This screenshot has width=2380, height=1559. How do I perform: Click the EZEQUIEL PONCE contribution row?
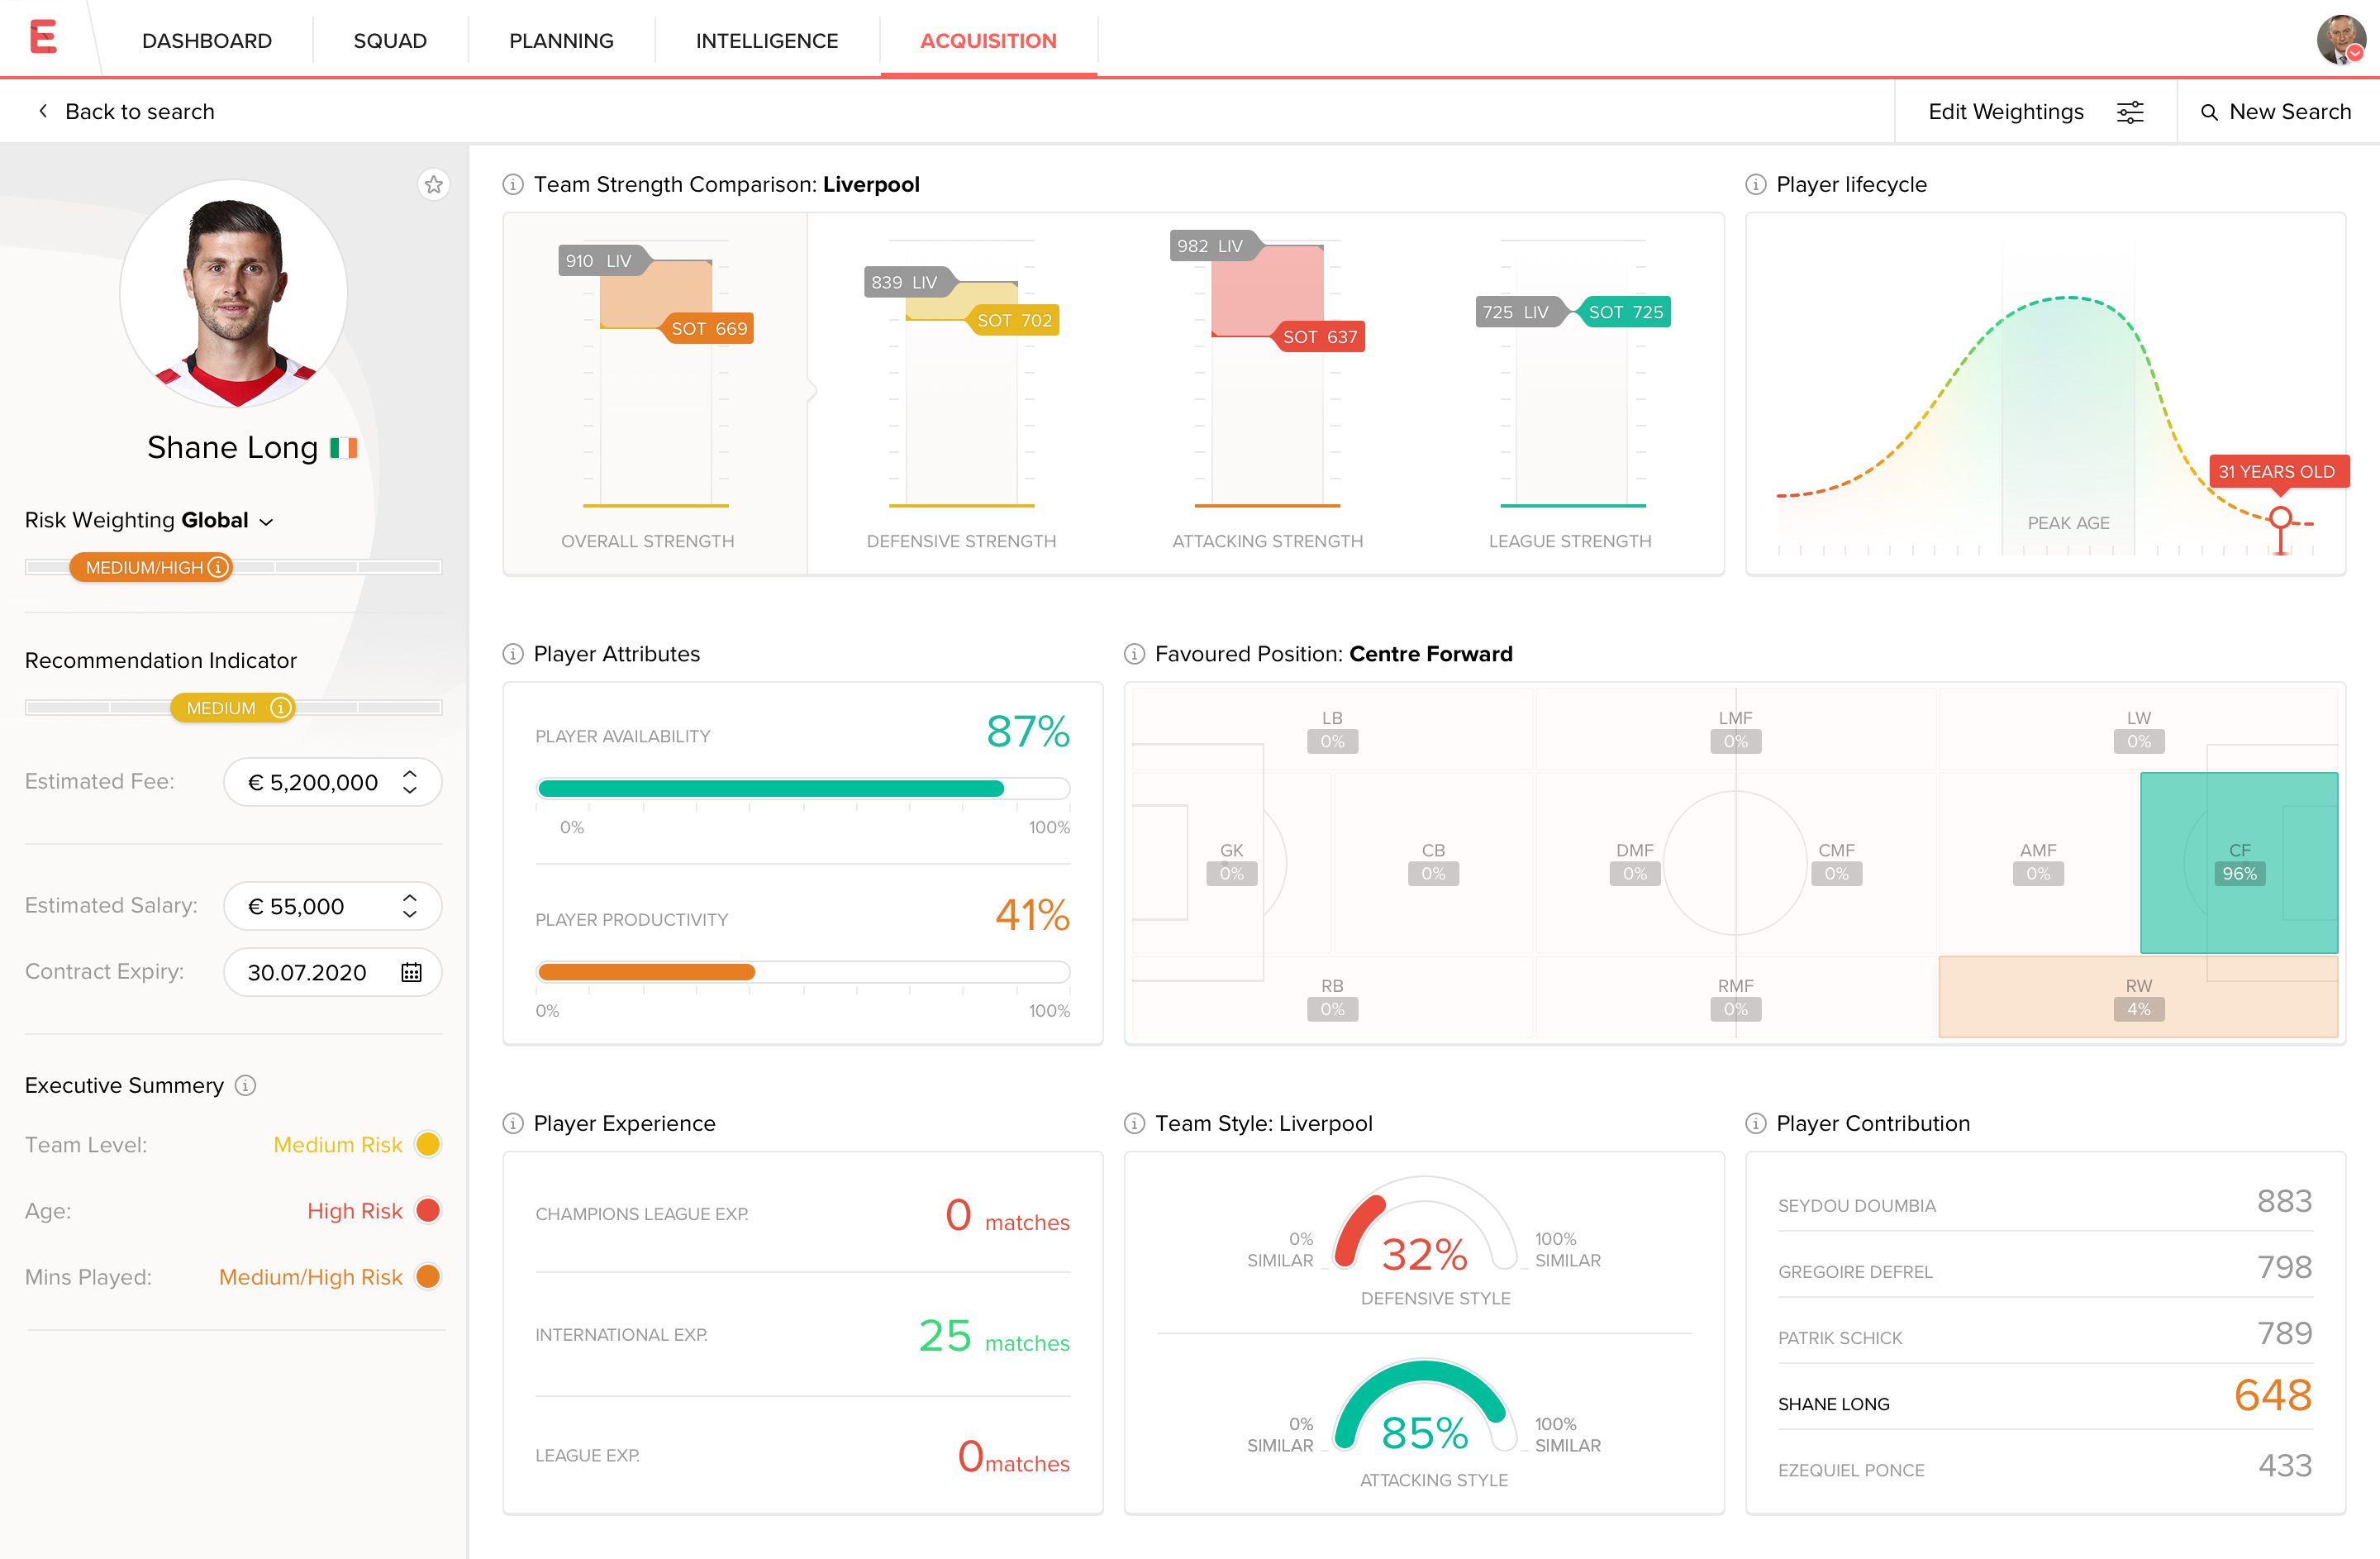pyautogui.click(x=2045, y=1467)
